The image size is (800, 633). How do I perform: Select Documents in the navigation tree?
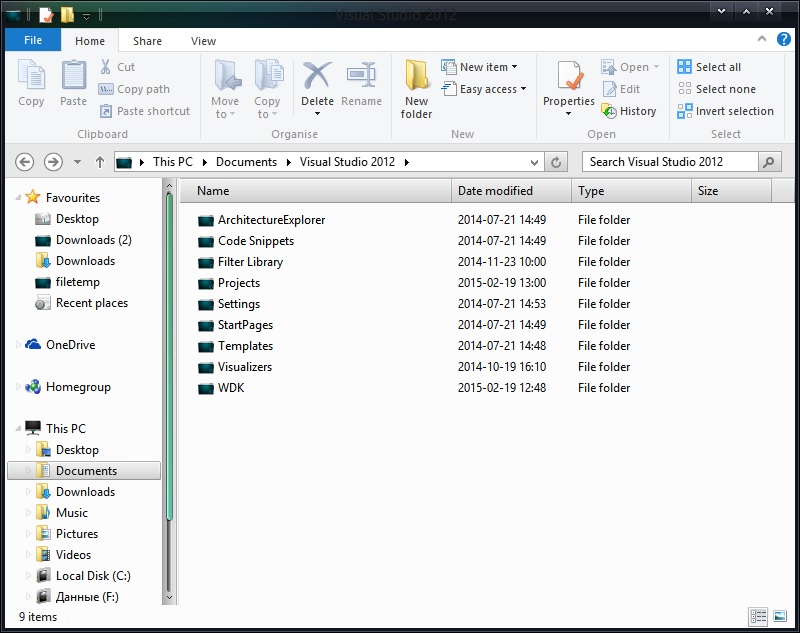84,471
